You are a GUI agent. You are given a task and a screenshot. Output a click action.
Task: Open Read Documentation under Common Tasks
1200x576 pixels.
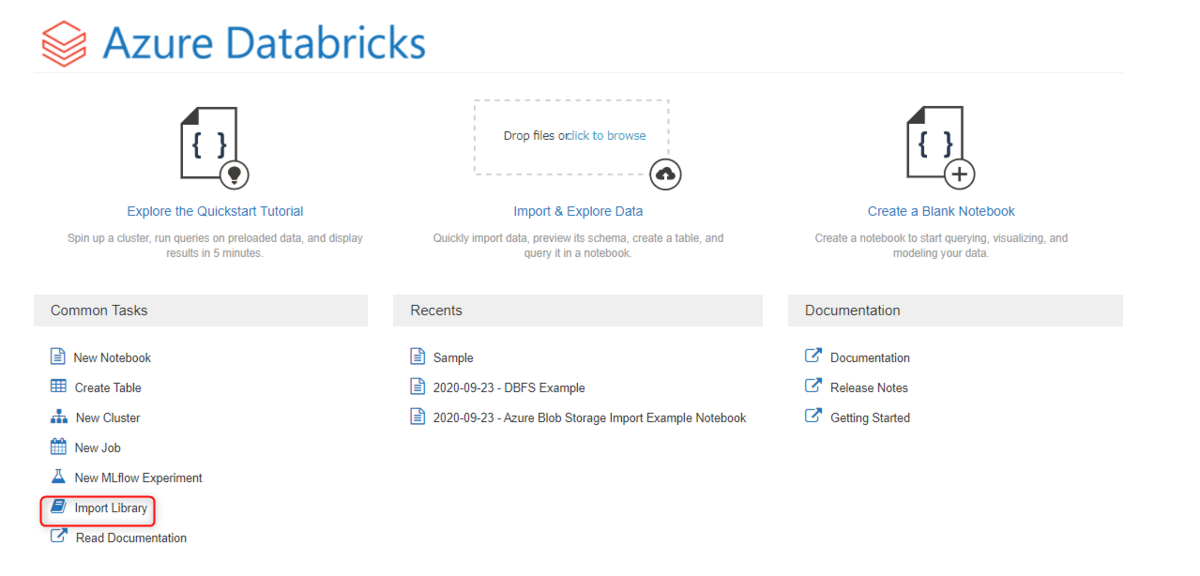(x=132, y=538)
